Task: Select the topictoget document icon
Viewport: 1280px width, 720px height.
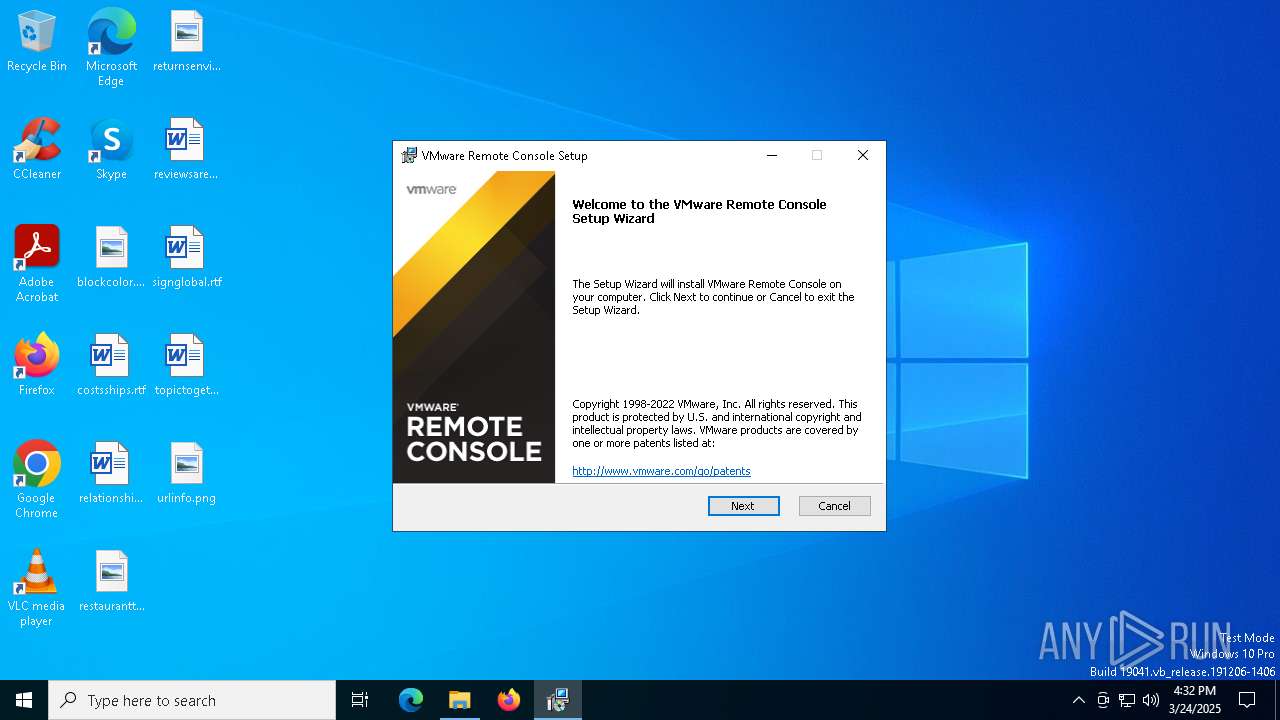Action: coord(186,366)
